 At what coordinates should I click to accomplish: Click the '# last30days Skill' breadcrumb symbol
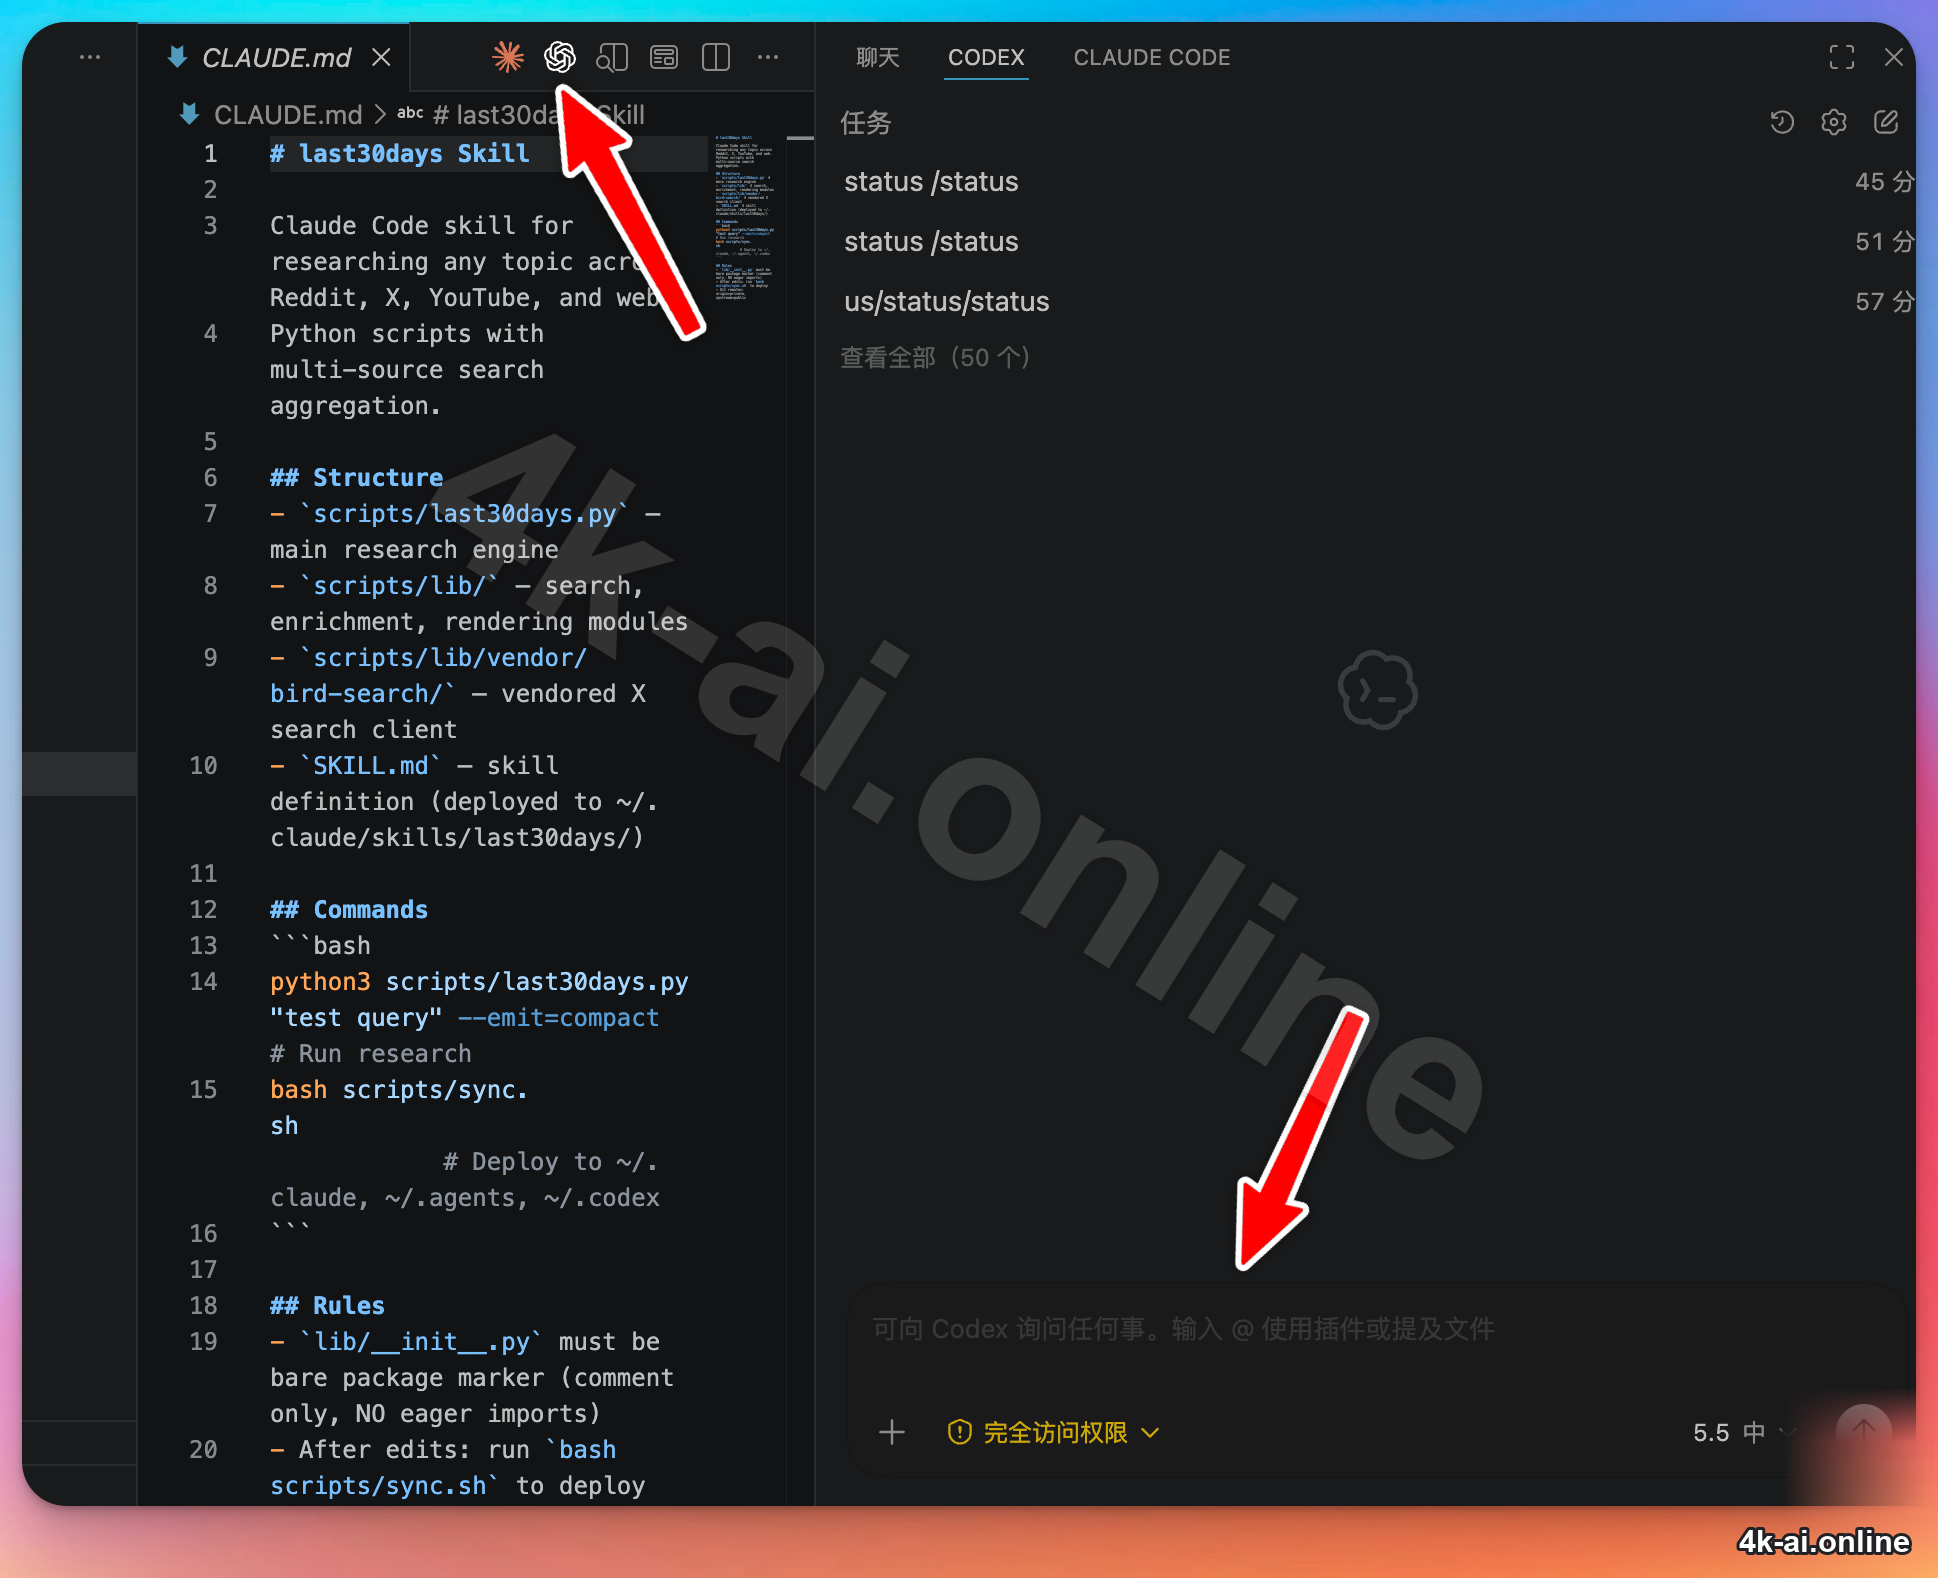[x=538, y=115]
